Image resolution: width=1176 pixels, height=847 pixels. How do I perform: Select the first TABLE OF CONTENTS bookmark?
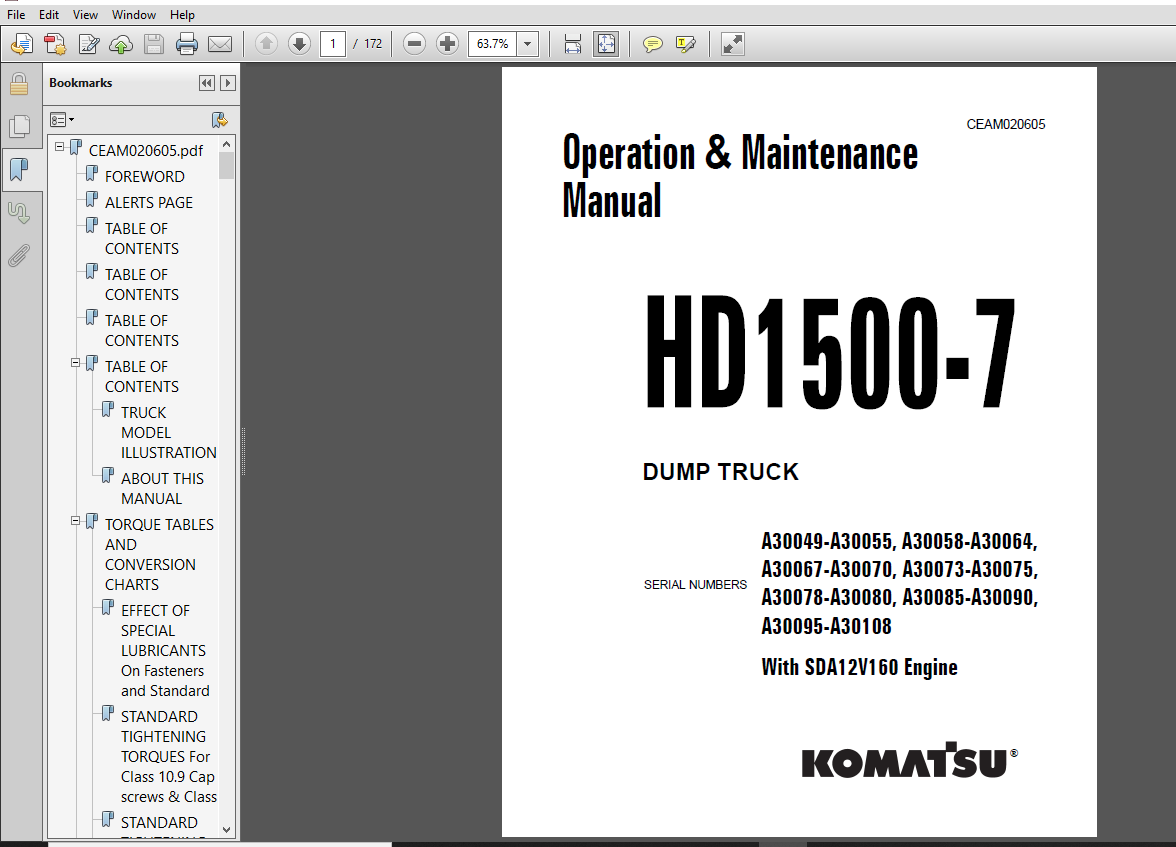tap(142, 239)
